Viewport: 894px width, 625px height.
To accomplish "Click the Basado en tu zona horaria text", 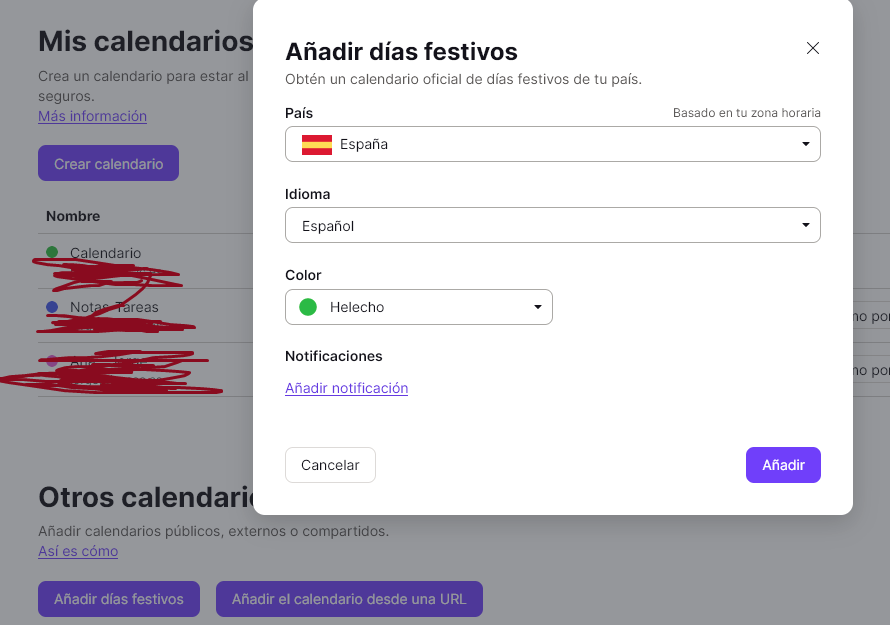I will click(746, 113).
